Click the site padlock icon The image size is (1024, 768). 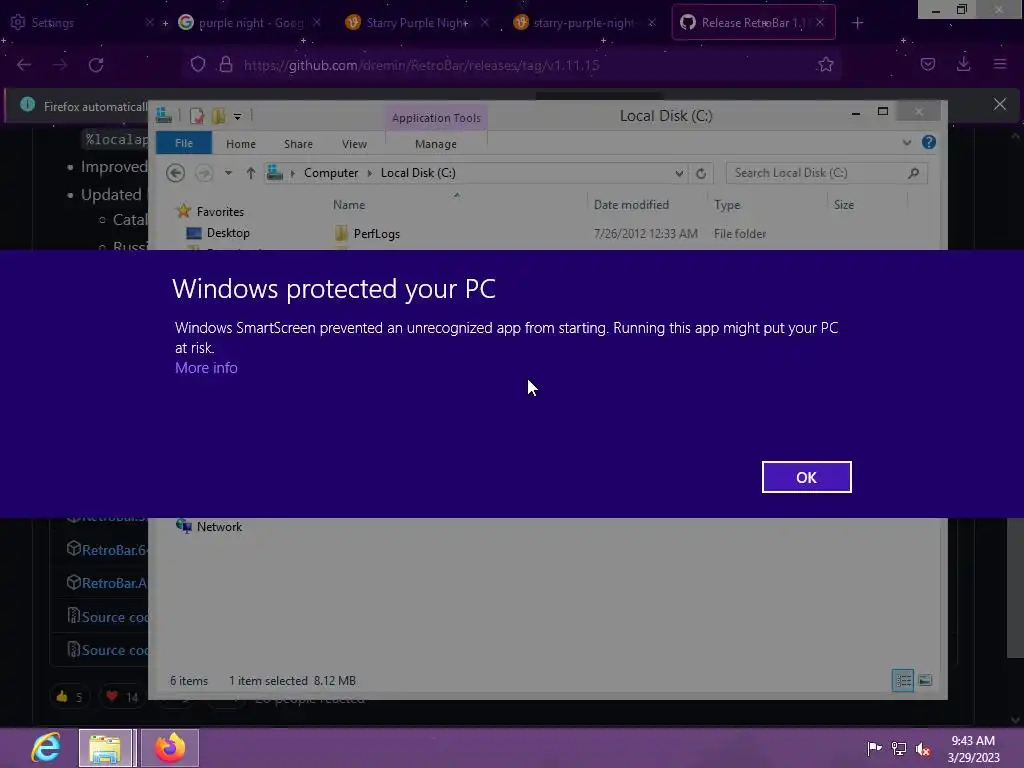[x=226, y=65]
